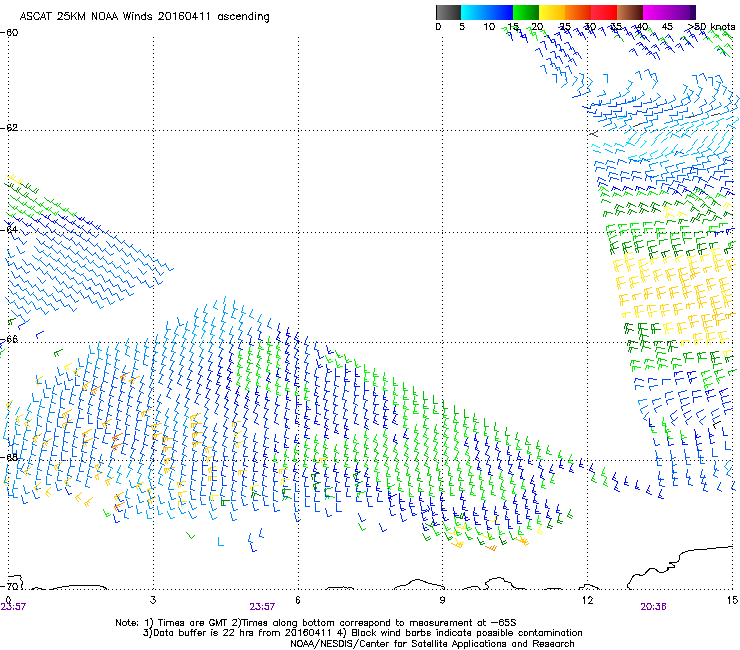Click the longitude 12 axis label
This screenshot has width=740, height=650.
tap(587, 600)
